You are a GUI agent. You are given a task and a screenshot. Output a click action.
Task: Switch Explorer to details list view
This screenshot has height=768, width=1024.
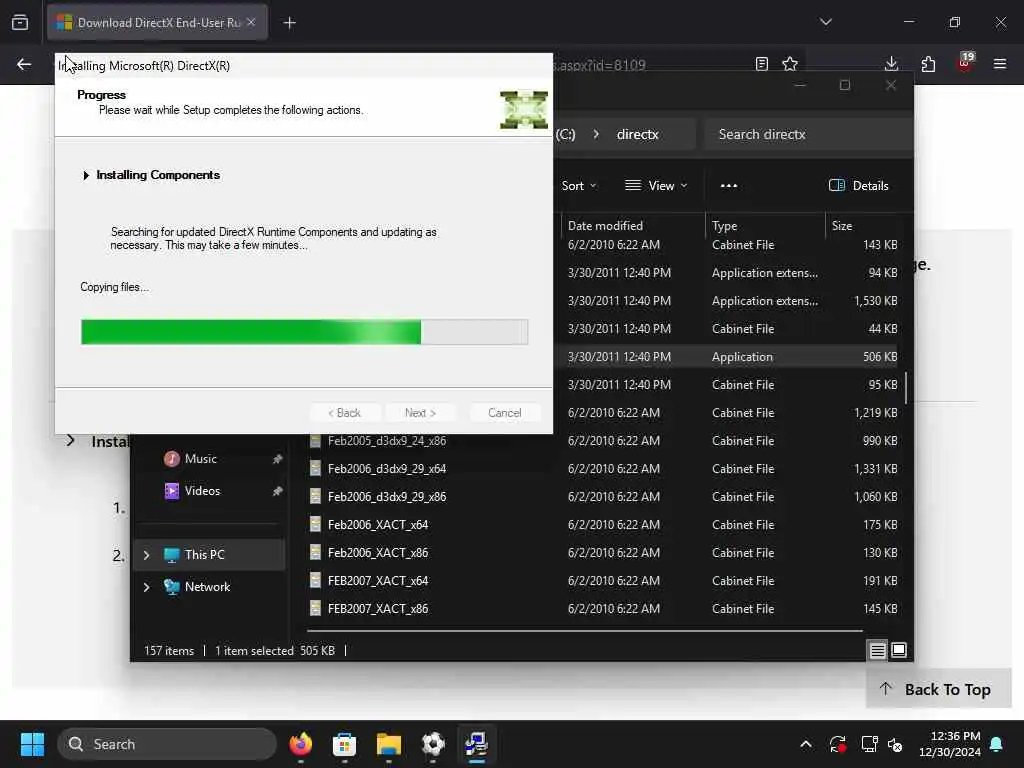click(878, 650)
